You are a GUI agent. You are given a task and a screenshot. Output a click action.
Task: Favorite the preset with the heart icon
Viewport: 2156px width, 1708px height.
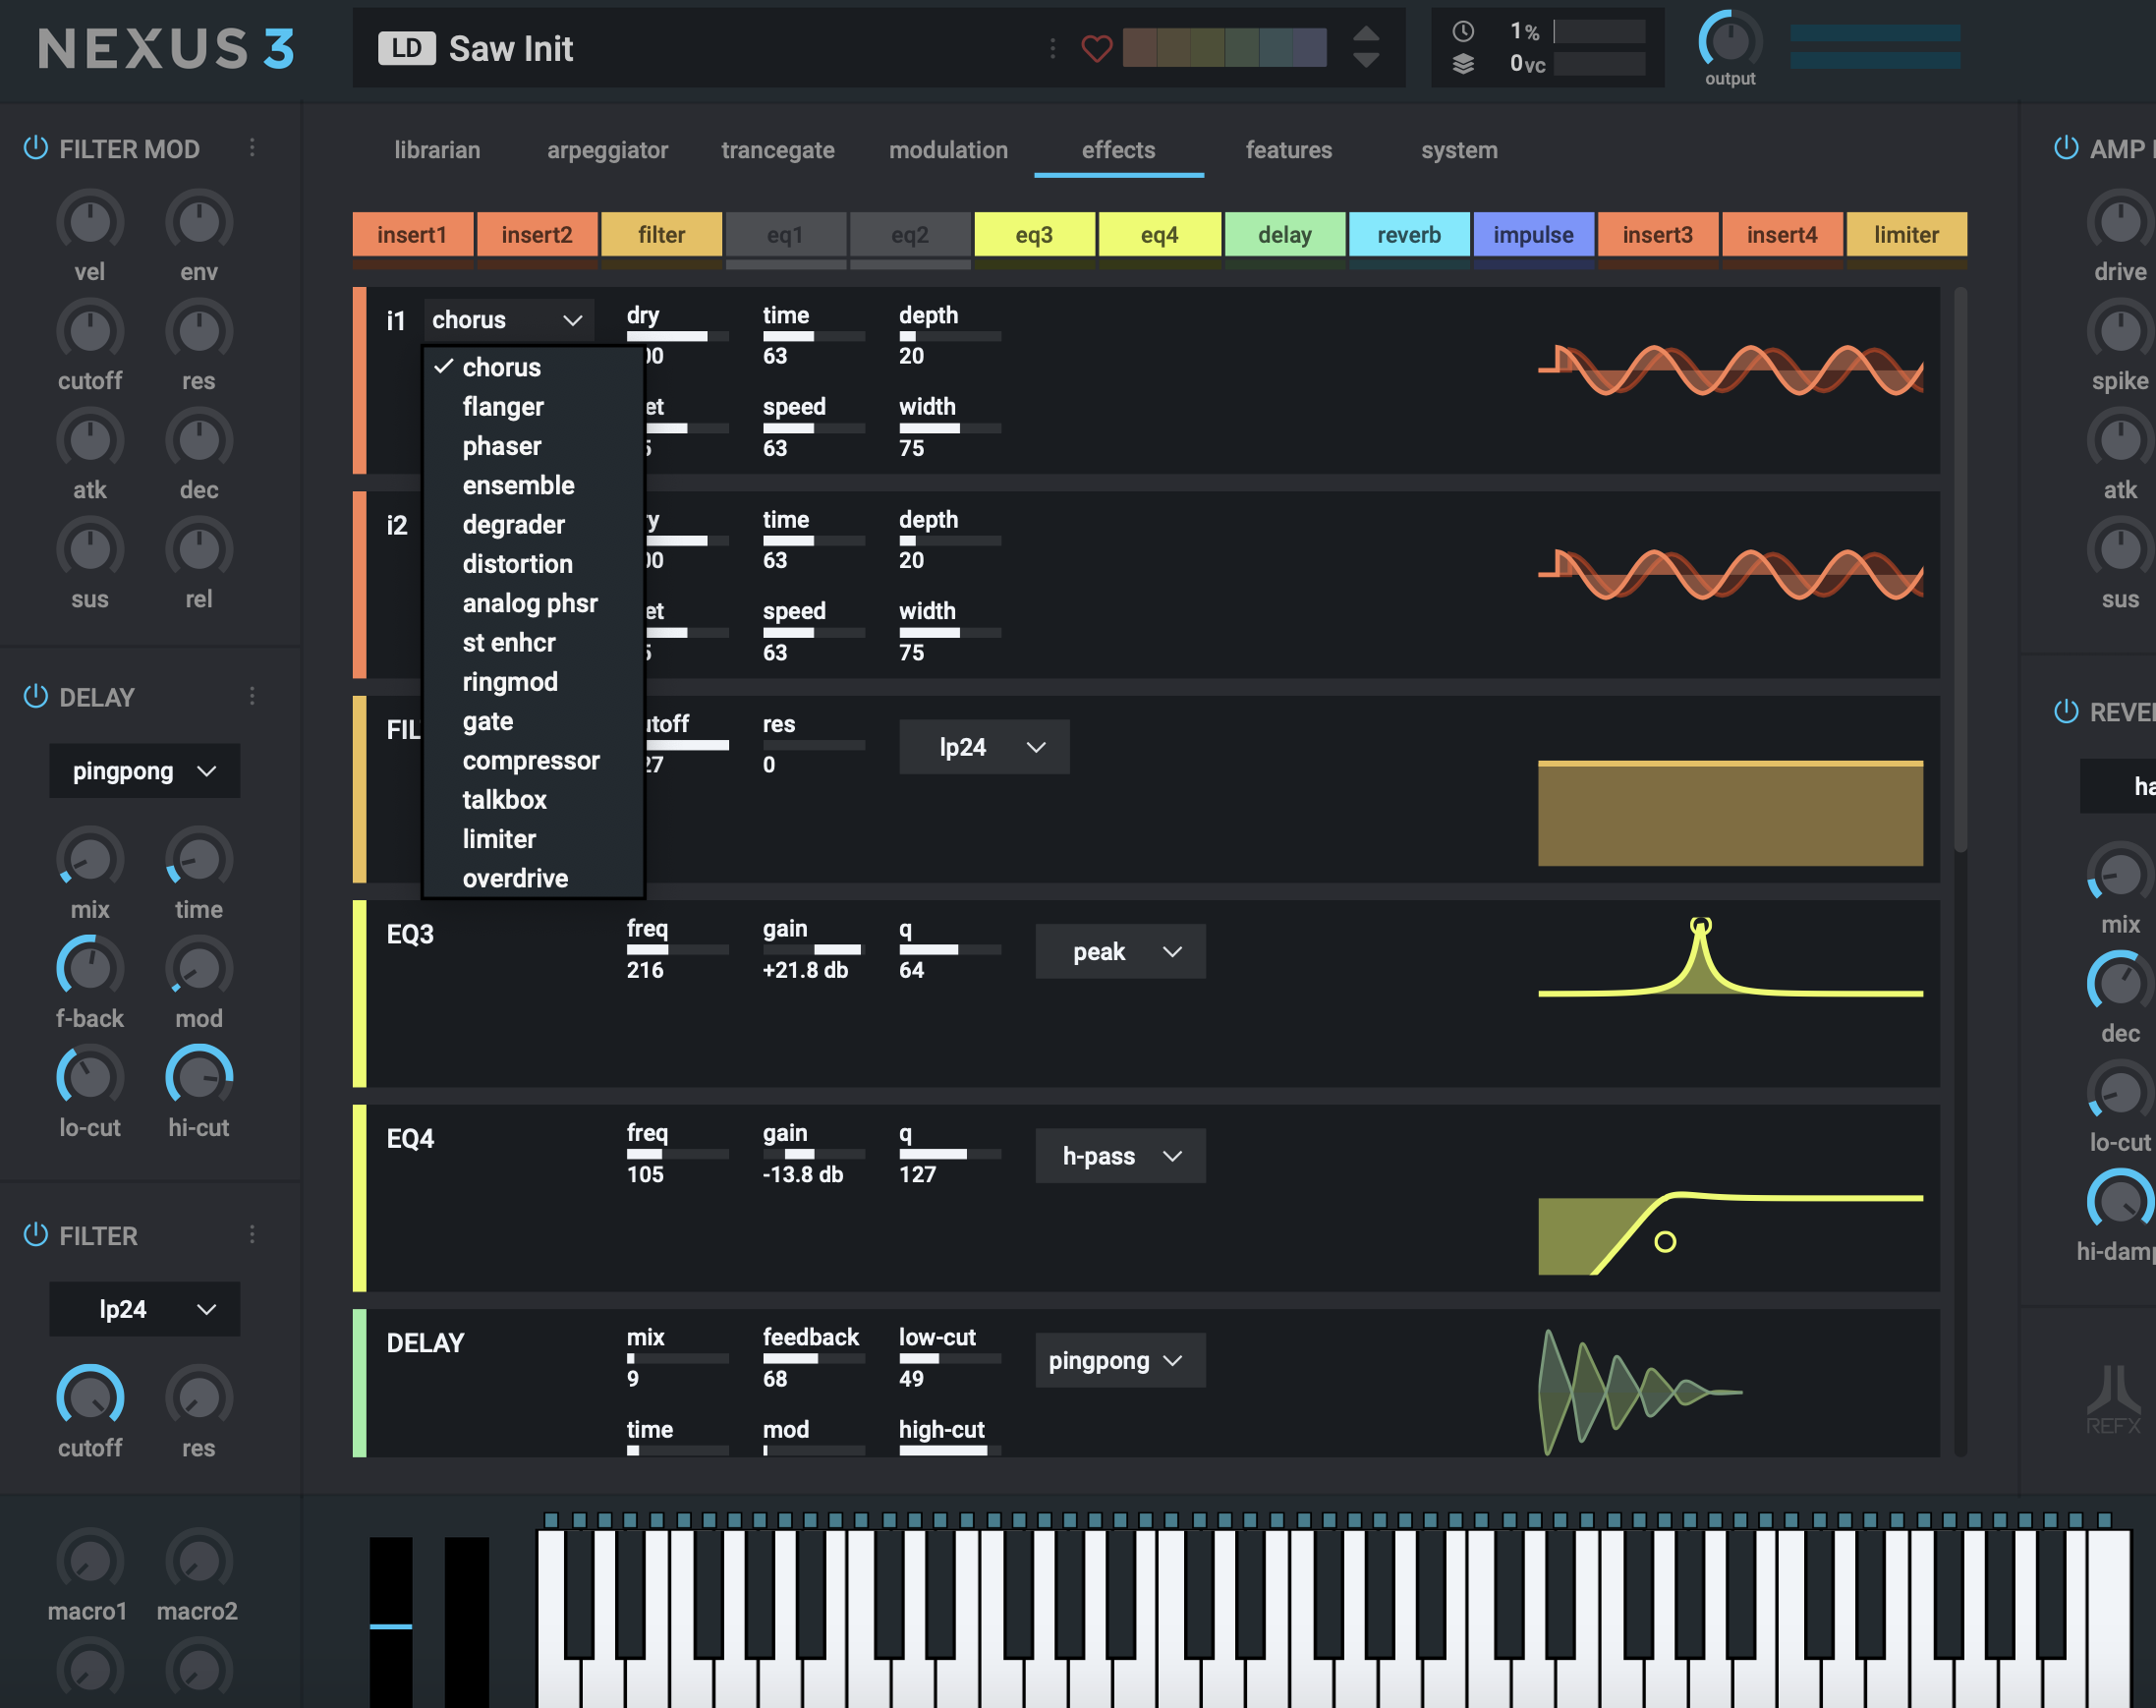point(1096,48)
